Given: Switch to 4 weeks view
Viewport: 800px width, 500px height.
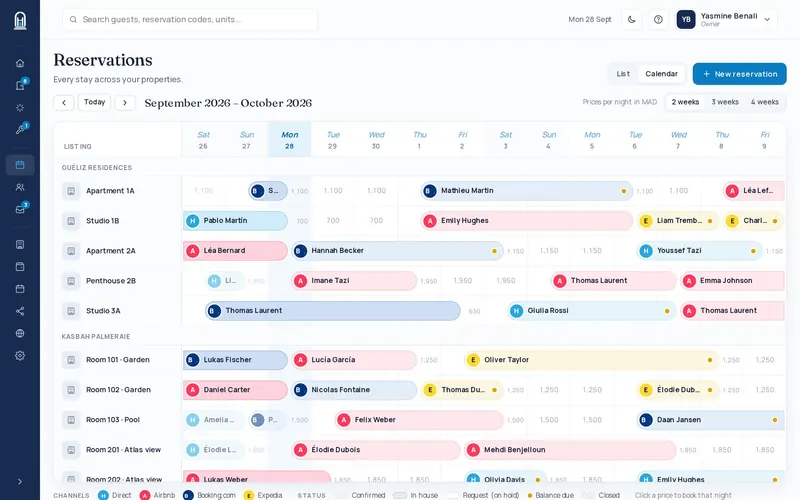Looking at the screenshot, I should tap(764, 102).
